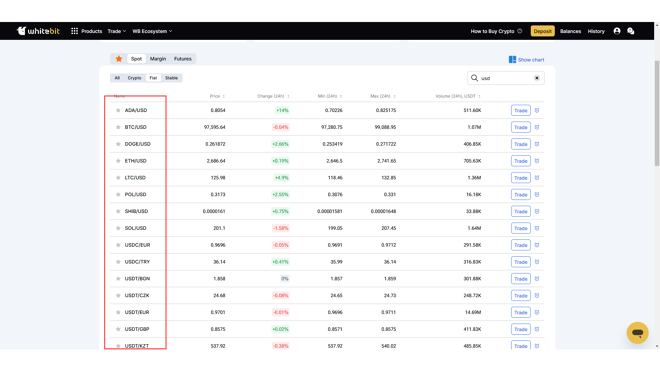Viewport: 660px width, 371px height.
Task: Click the icon right of USDT/BGN Trade
Action: click(x=537, y=279)
